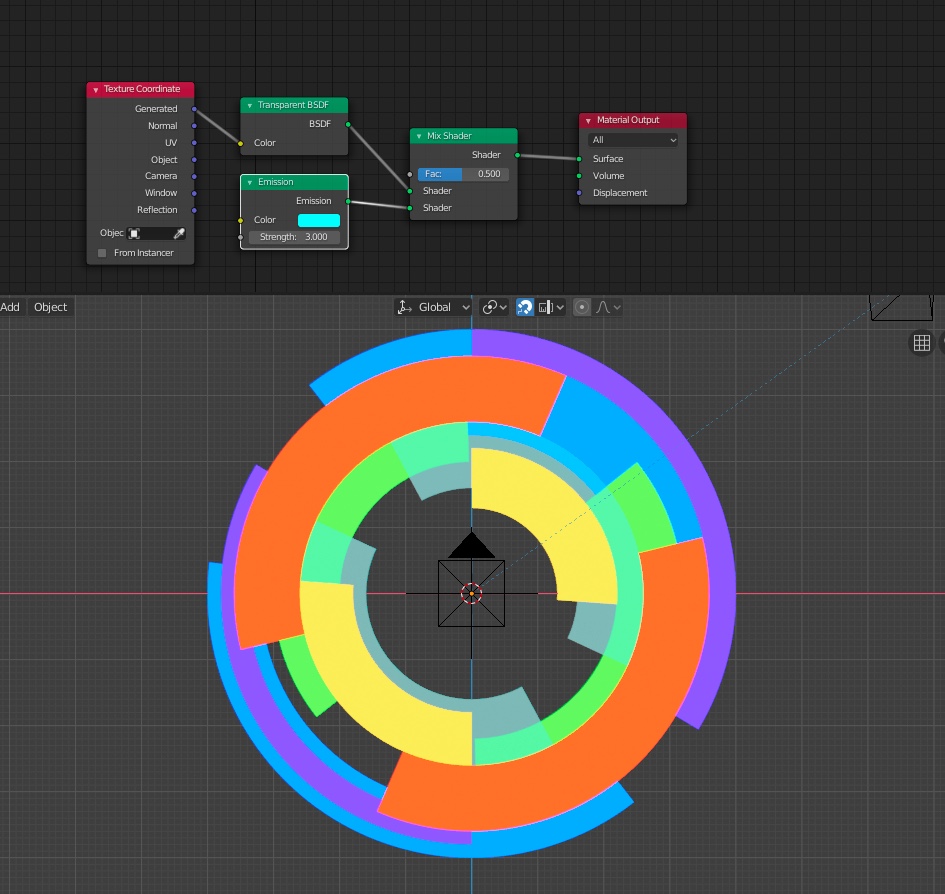Toggle proportional editing button

point(582,307)
